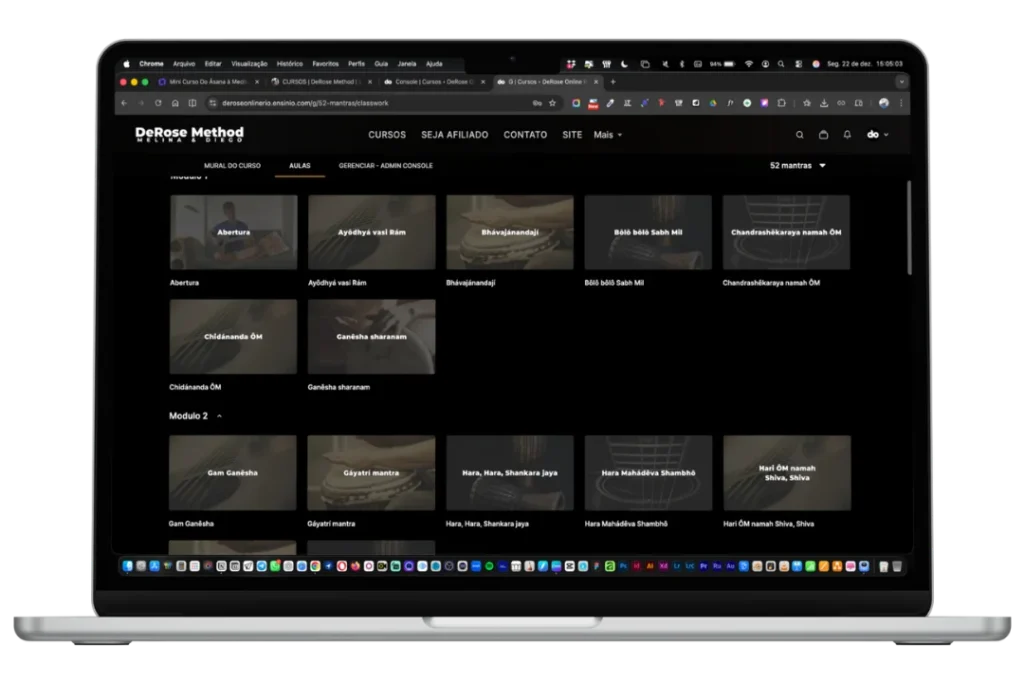
Task: Open the CONTATO link
Action: (525, 135)
